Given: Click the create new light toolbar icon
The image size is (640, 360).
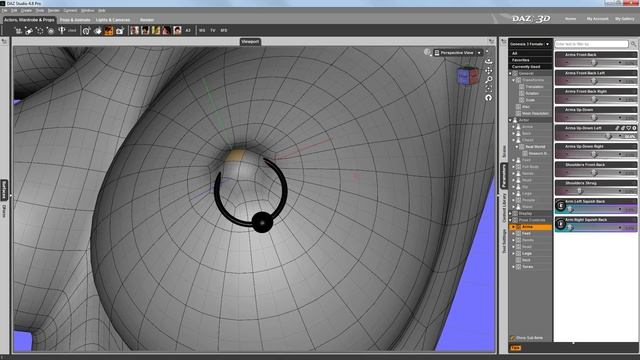Looking at the screenshot, I should 29,31.
